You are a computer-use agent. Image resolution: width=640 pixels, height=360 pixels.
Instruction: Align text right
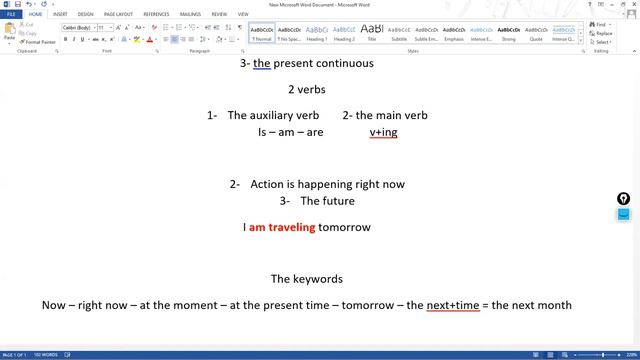coord(183,39)
